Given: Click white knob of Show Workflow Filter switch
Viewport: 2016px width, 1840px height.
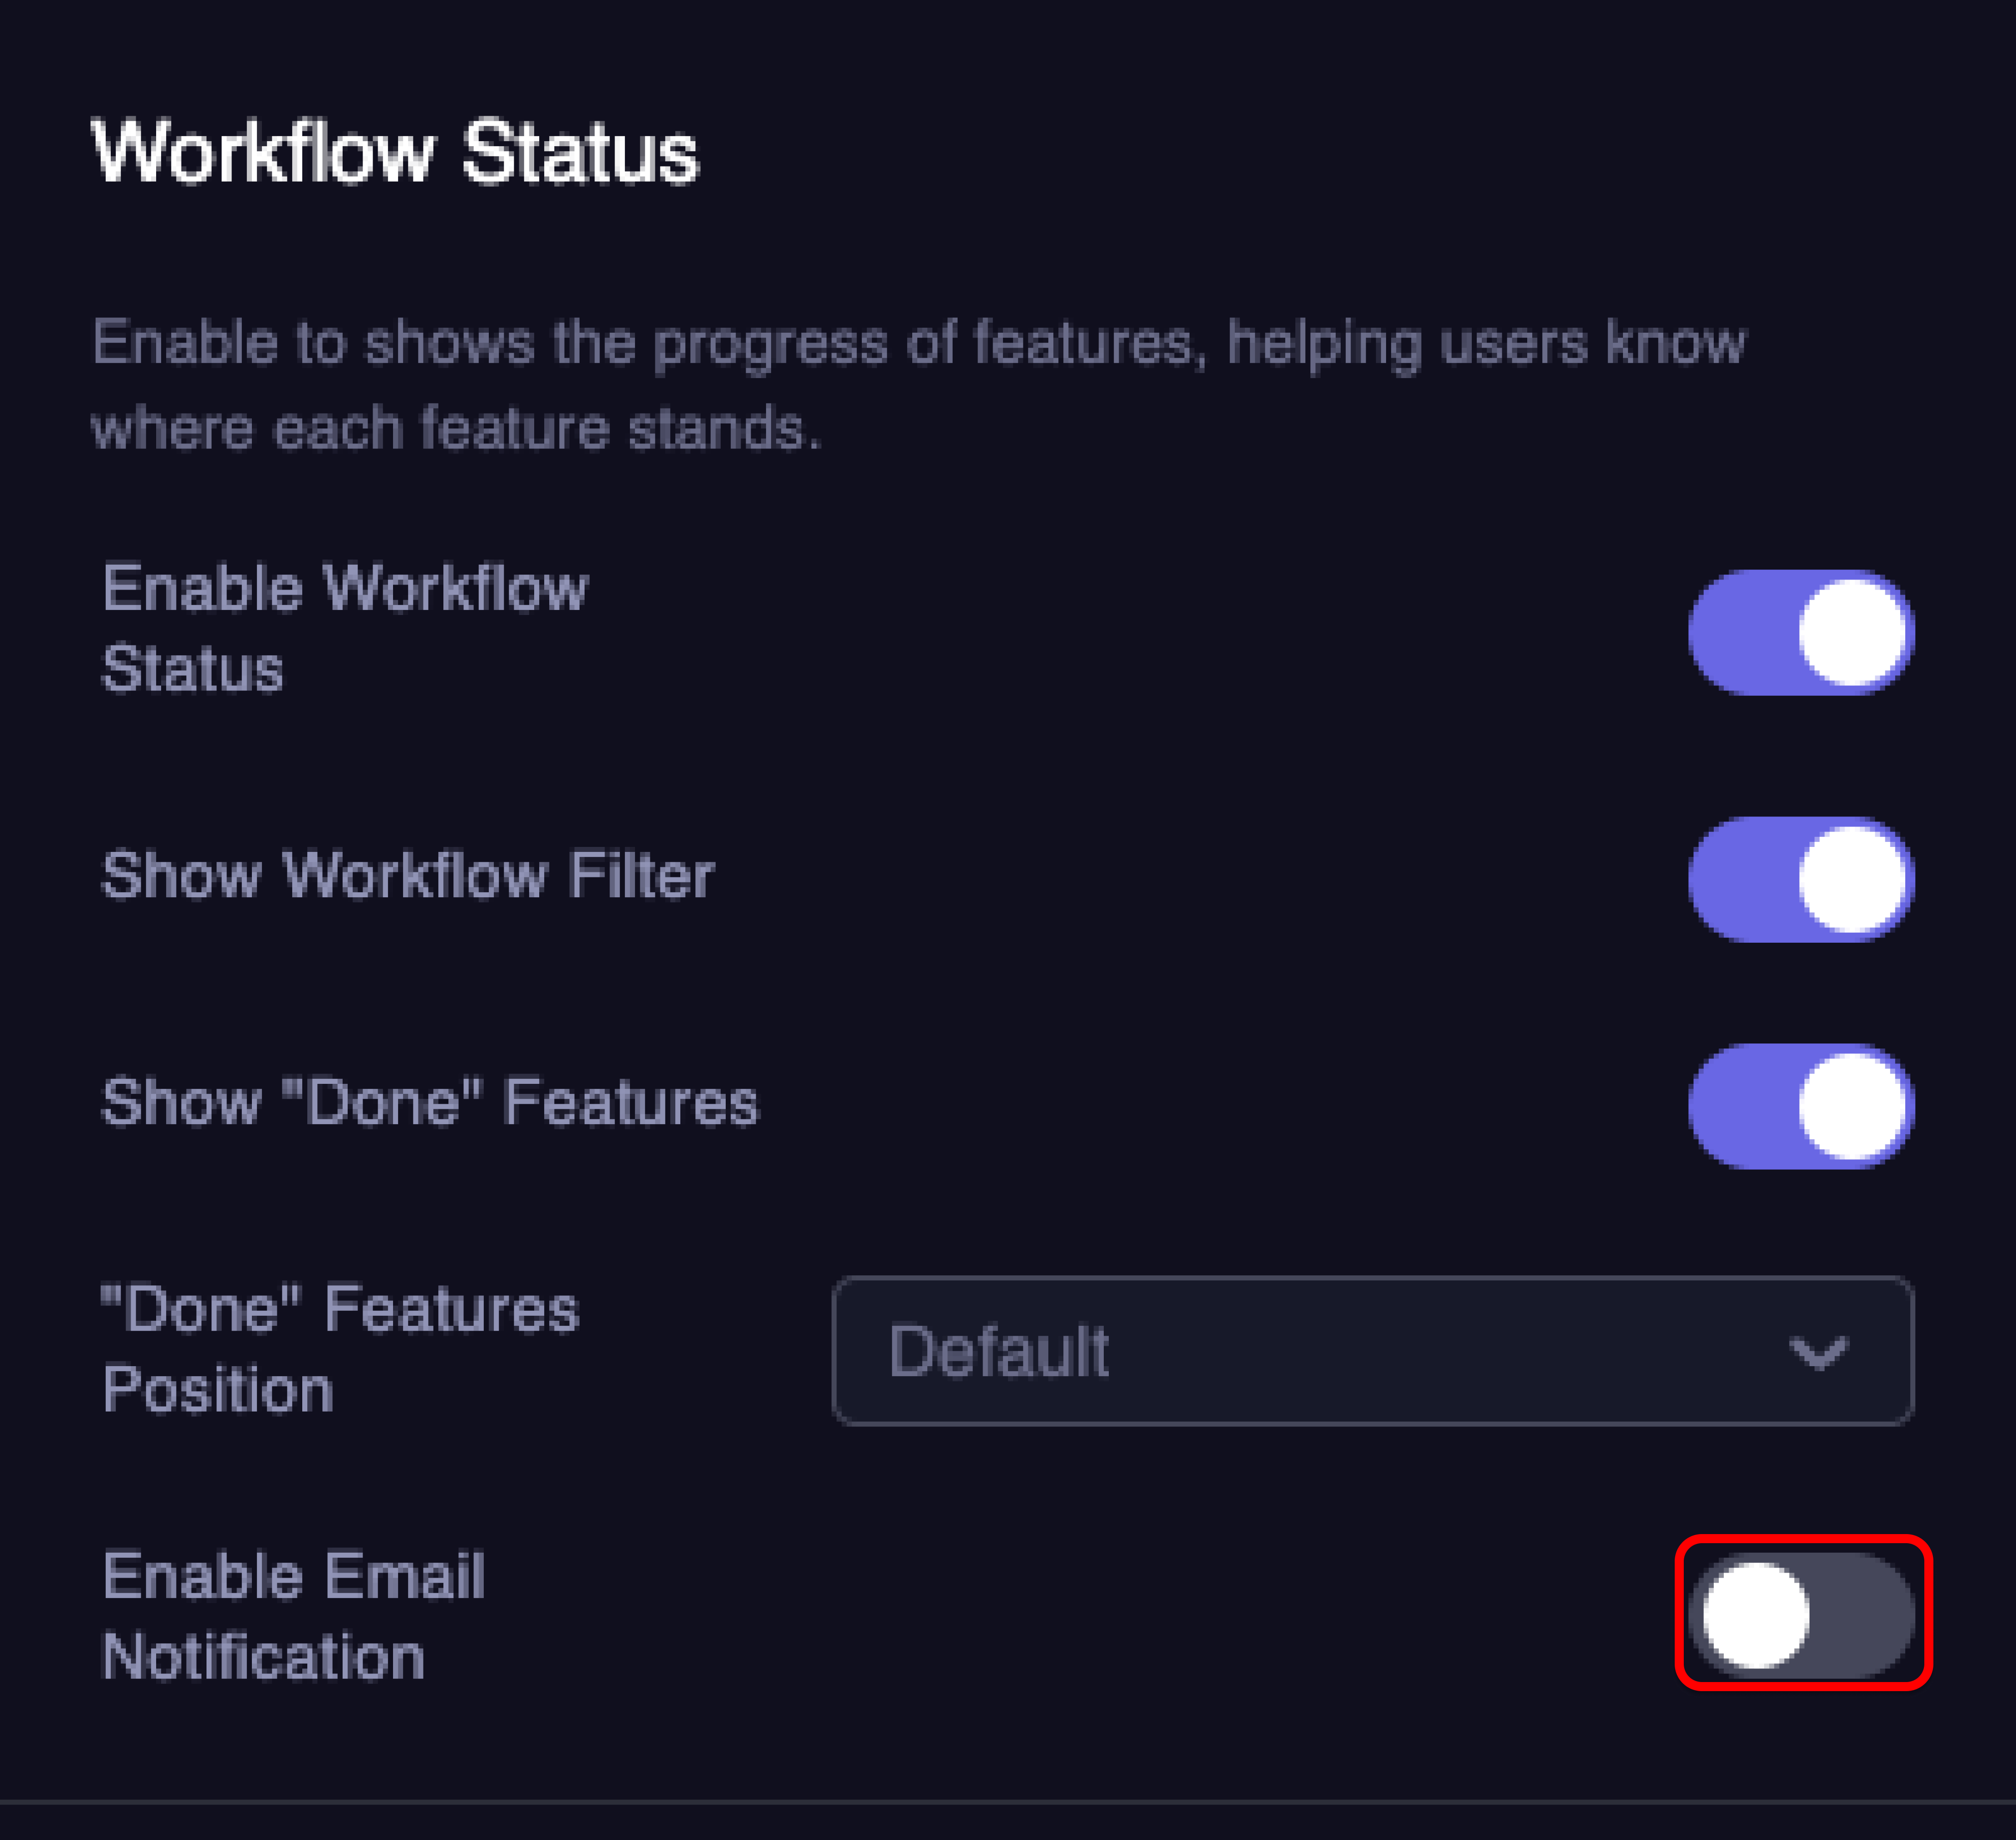Looking at the screenshot, I should [x=1851, y=879].
